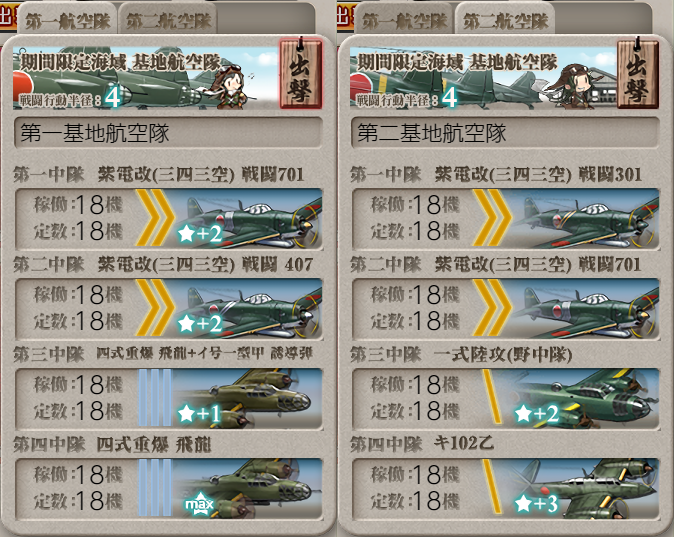Image resolution: width=674 pixels, height=537 pixels.
Task: Click the ★+3 improvement badge on キ102乙
Action: (x=536, y=503)
